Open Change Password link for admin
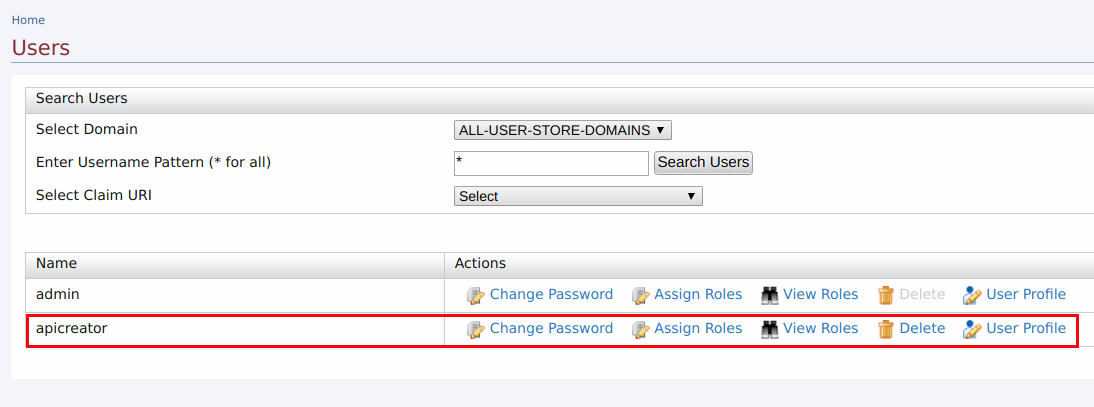 point(551,295)
